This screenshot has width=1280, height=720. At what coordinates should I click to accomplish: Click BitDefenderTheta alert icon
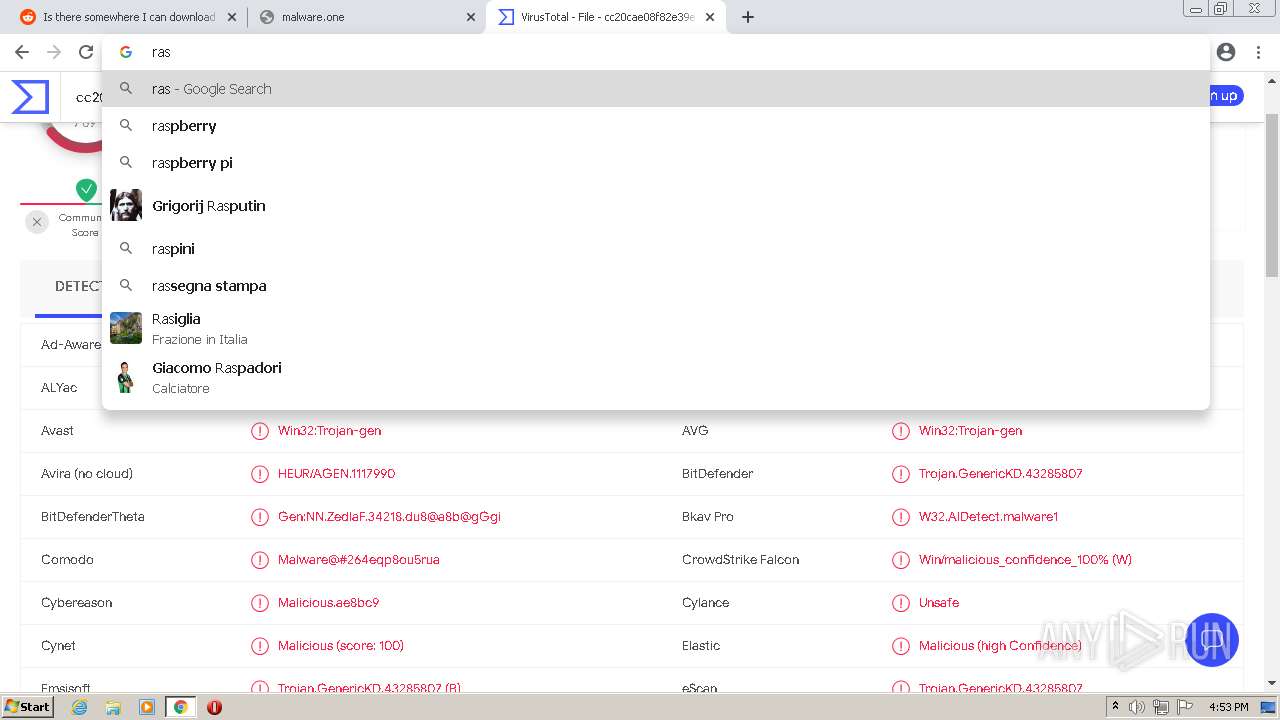(260, 517)
